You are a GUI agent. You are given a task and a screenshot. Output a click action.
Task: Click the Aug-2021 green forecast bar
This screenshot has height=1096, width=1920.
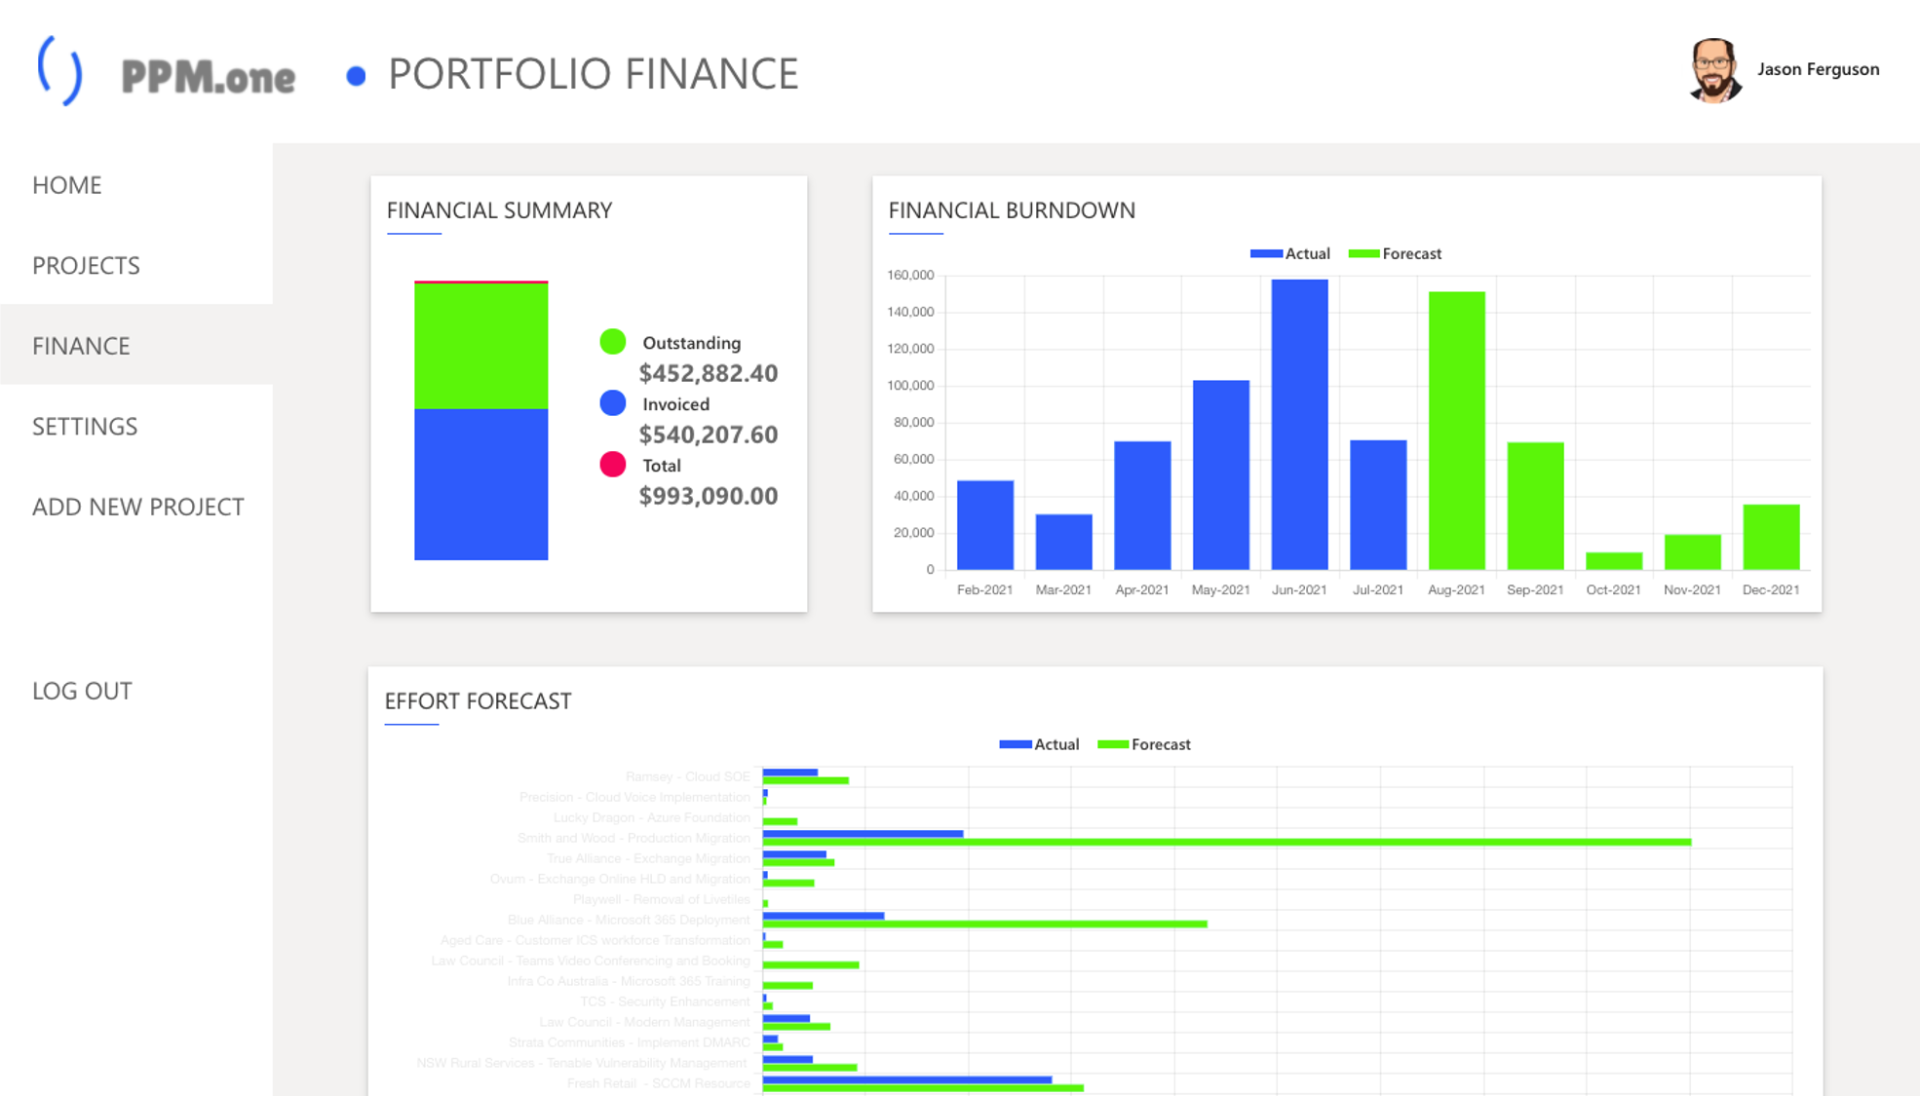coord(1456,430)
